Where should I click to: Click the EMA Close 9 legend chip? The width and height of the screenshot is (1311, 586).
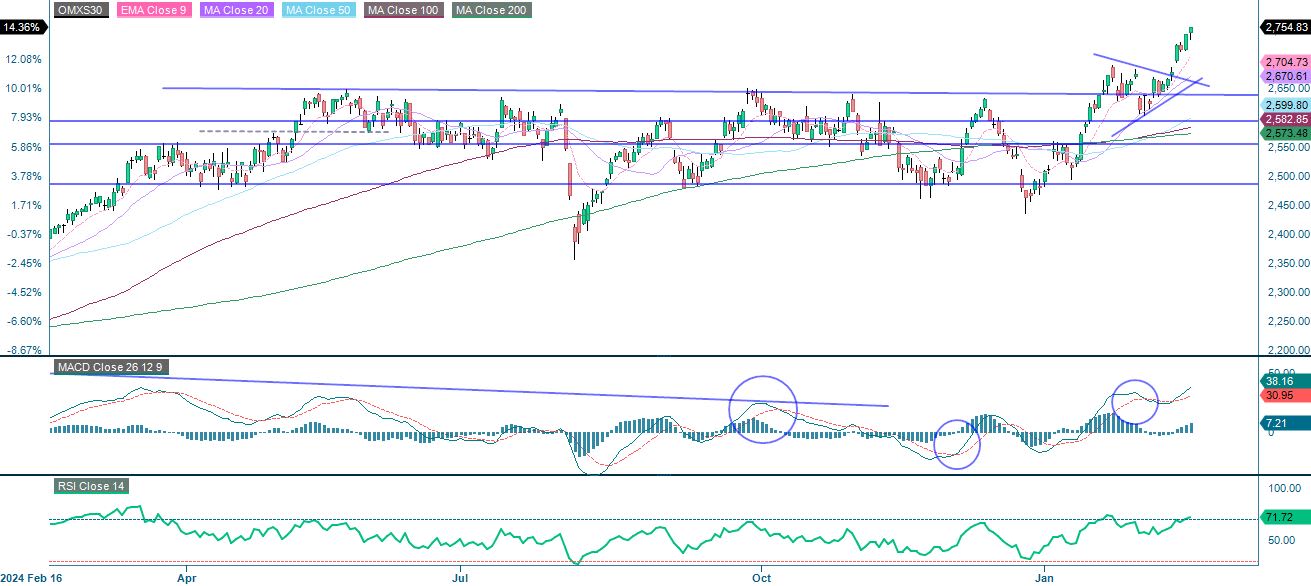pyautogui.click(x=154, y=11)
